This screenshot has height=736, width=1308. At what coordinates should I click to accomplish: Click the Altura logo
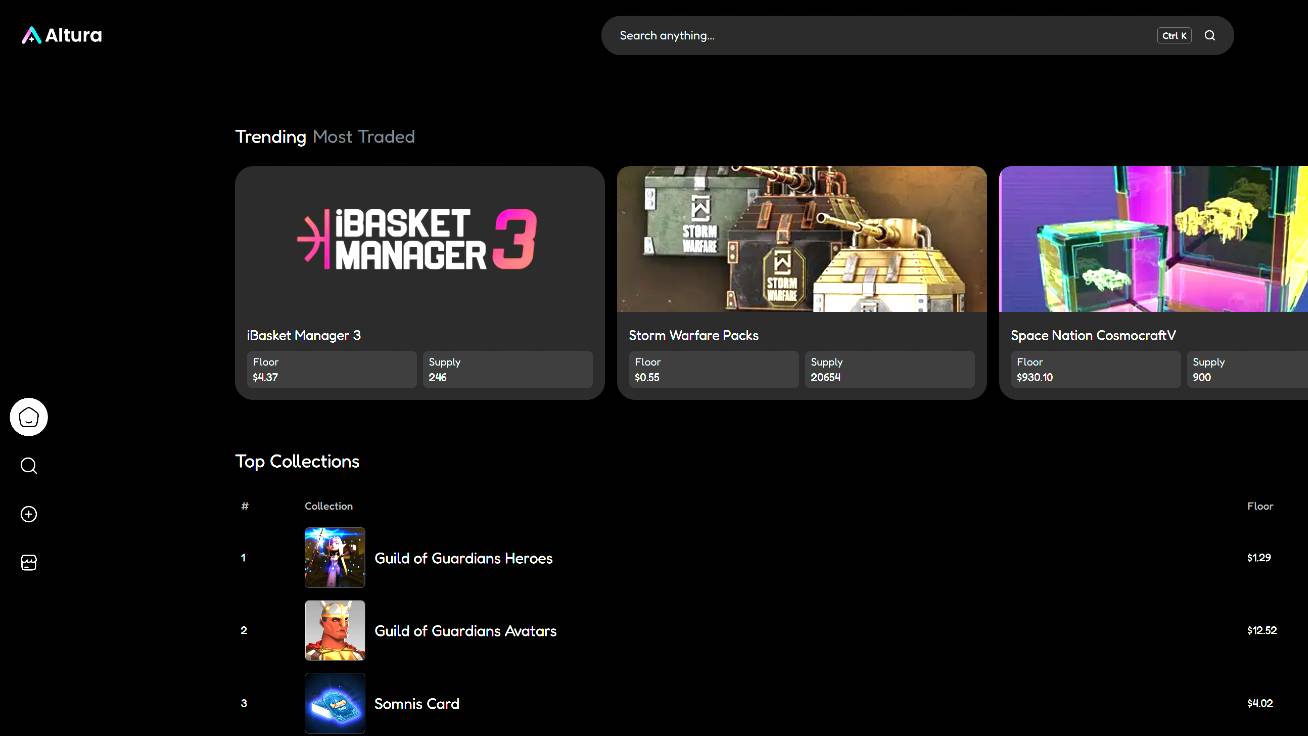(62, 36)
